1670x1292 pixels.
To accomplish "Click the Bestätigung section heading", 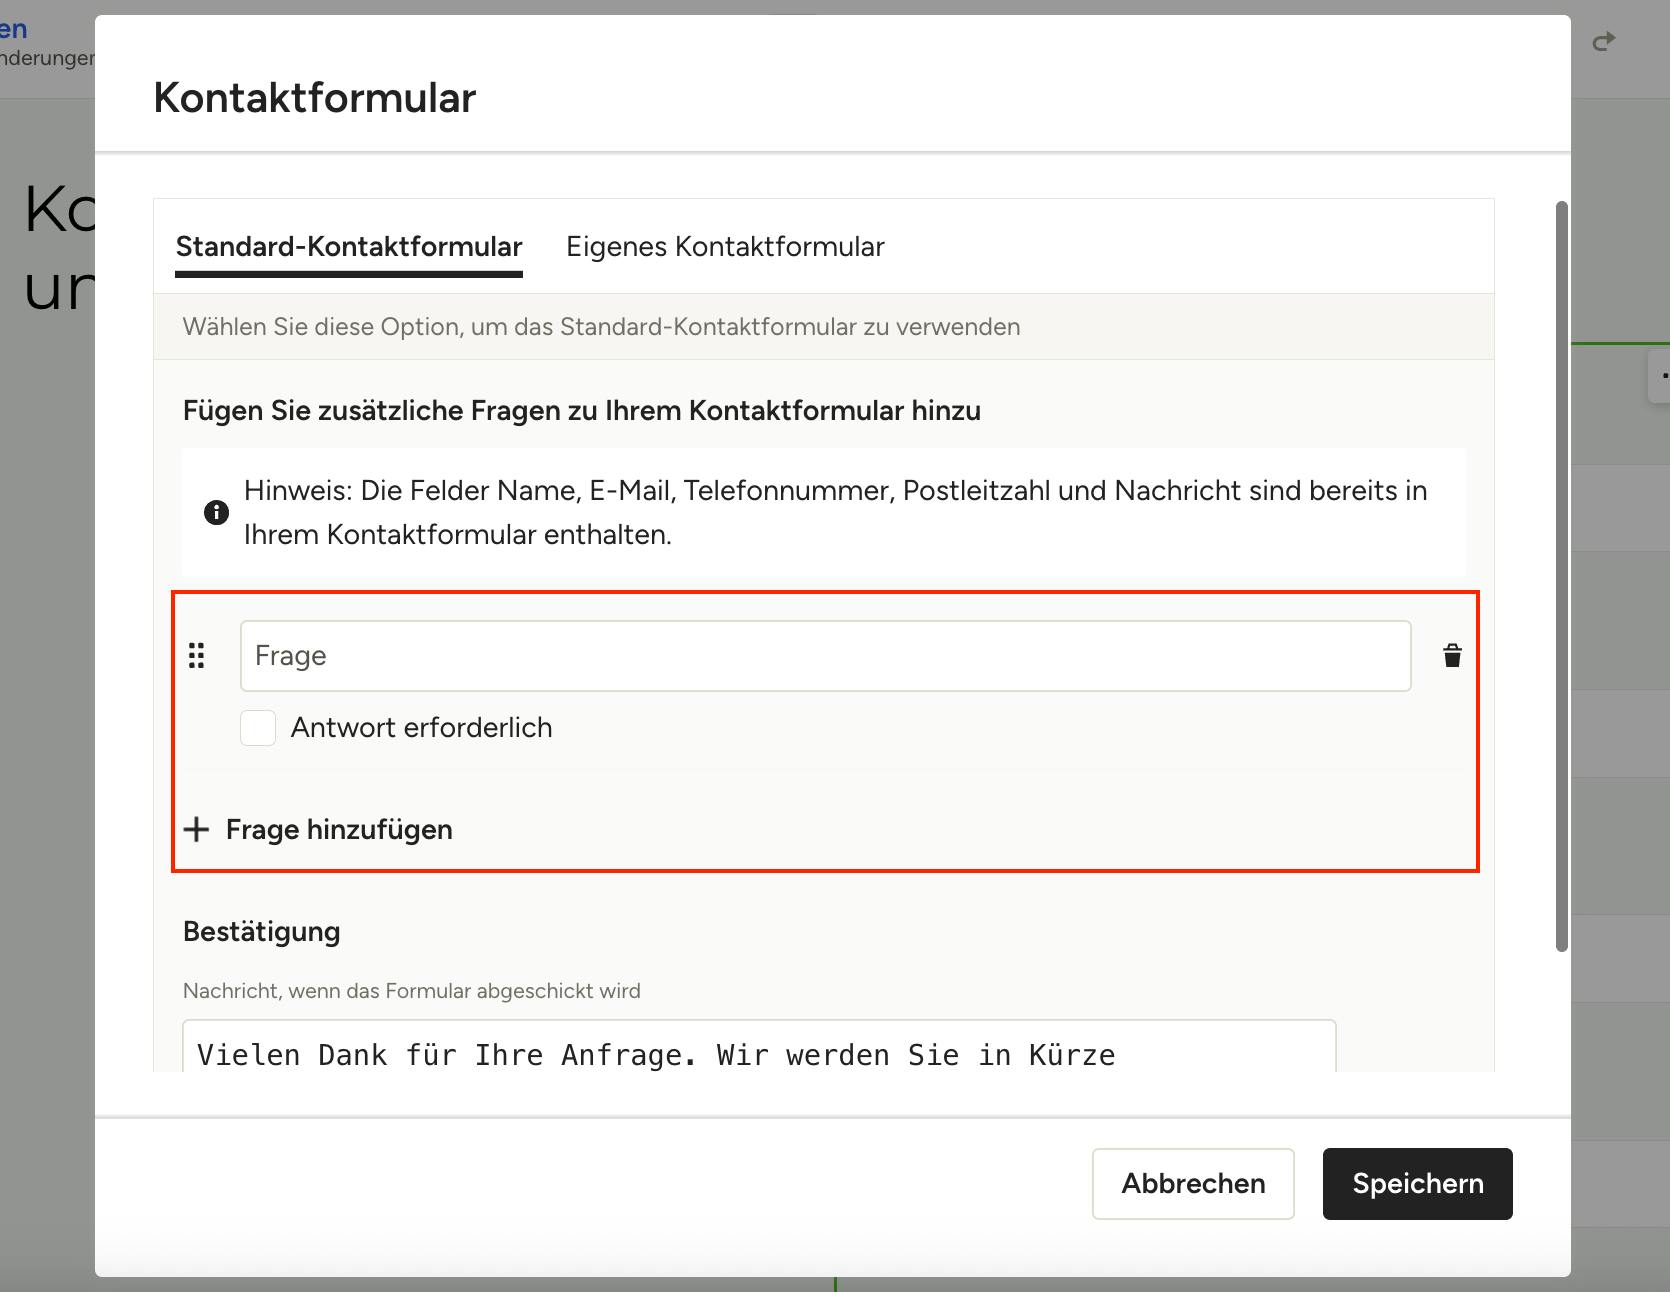I will (262, 932).
